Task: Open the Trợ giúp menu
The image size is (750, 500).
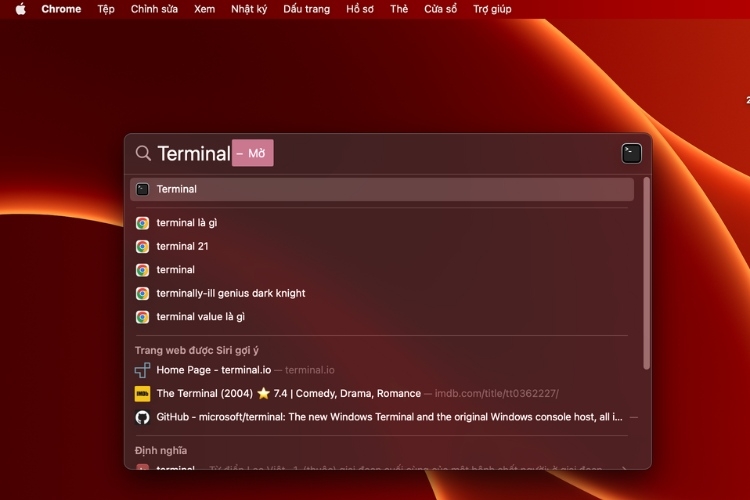Action: [492, 9]
